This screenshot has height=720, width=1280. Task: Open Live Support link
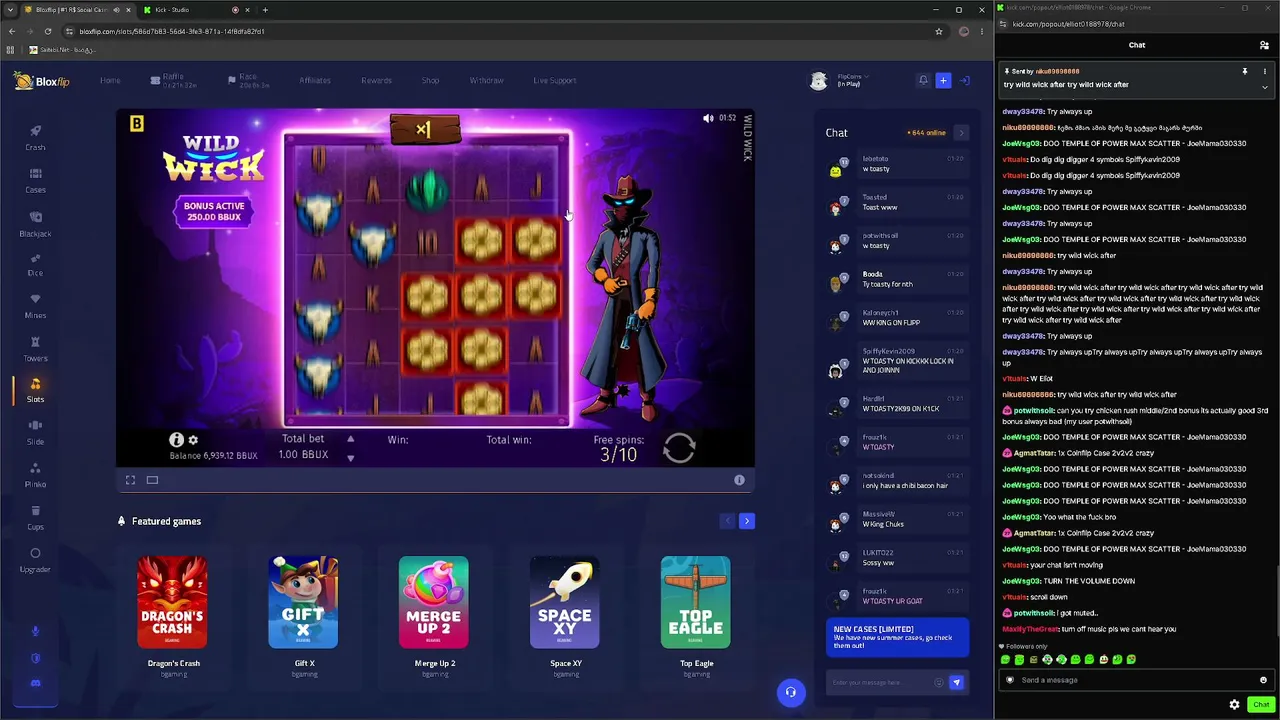point(555,81)
